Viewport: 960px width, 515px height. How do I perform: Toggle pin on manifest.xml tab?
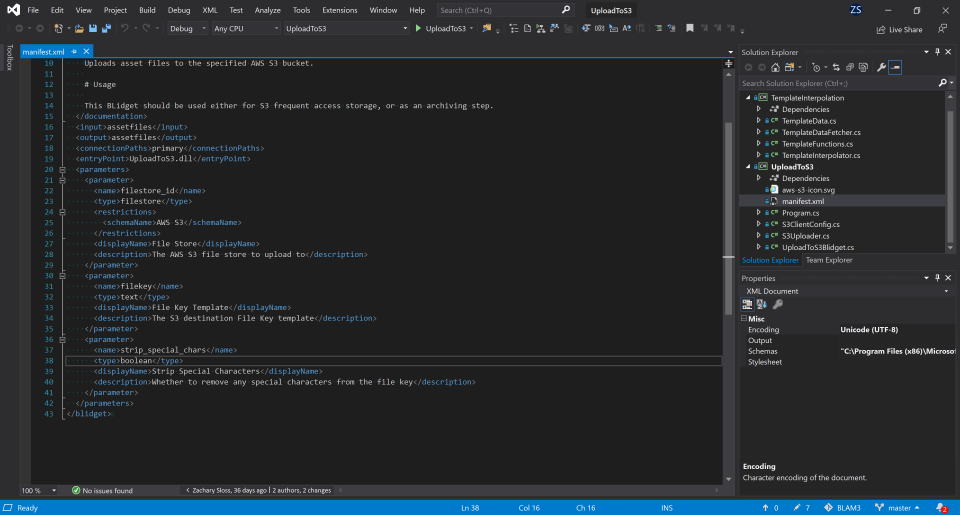pos(74,51)
